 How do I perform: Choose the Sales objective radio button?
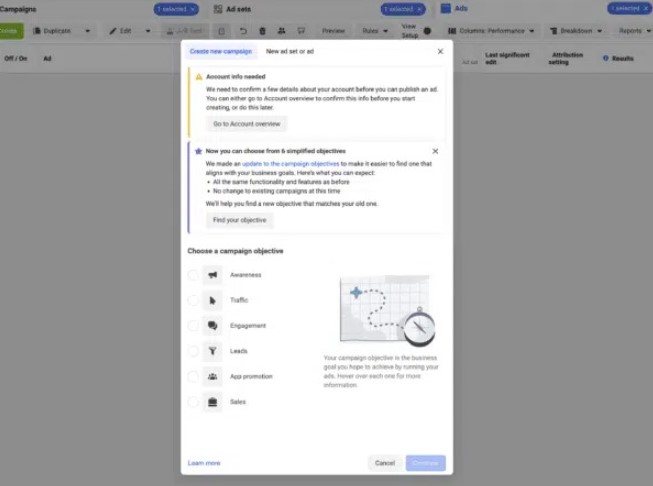tap(193, 402)
